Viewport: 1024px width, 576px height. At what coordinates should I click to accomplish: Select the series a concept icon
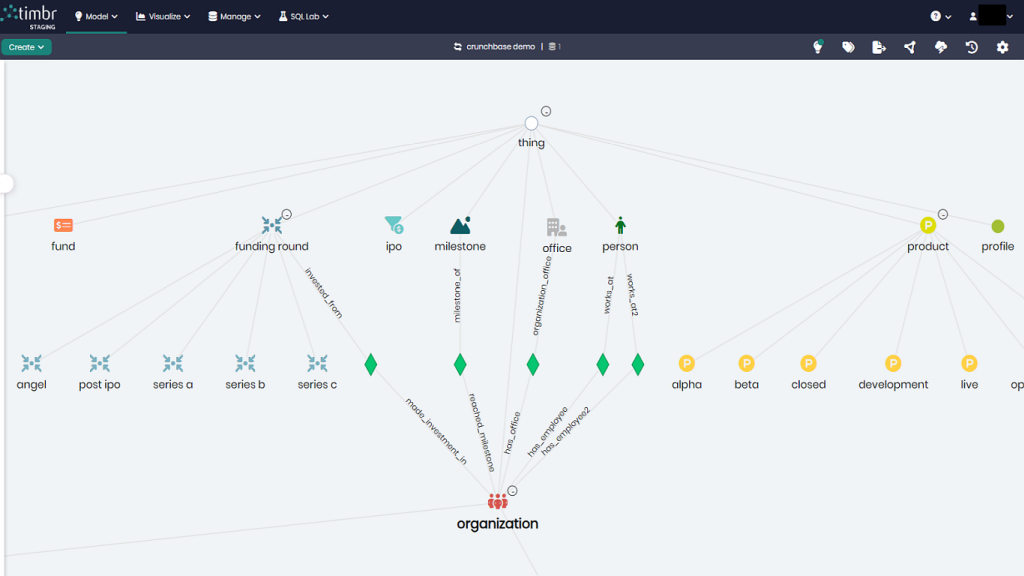(x=173, y=364)
